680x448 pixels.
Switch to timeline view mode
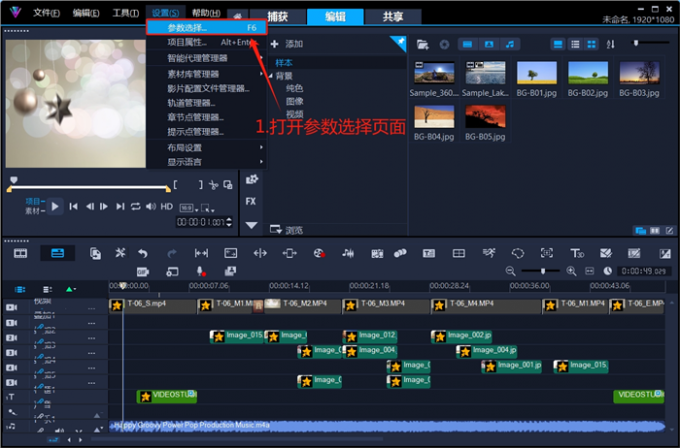tap(57, 253)
